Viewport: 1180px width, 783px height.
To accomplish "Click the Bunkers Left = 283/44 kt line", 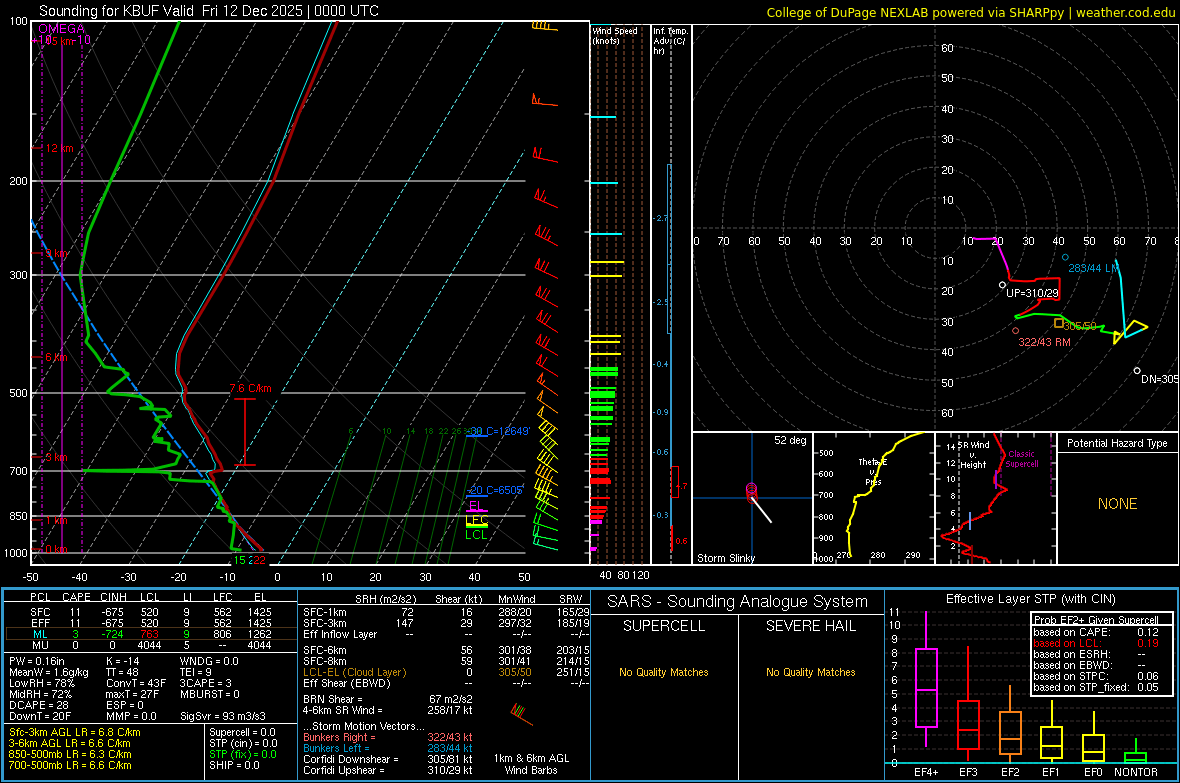I will pyautogui.click(x=388, y=748).
